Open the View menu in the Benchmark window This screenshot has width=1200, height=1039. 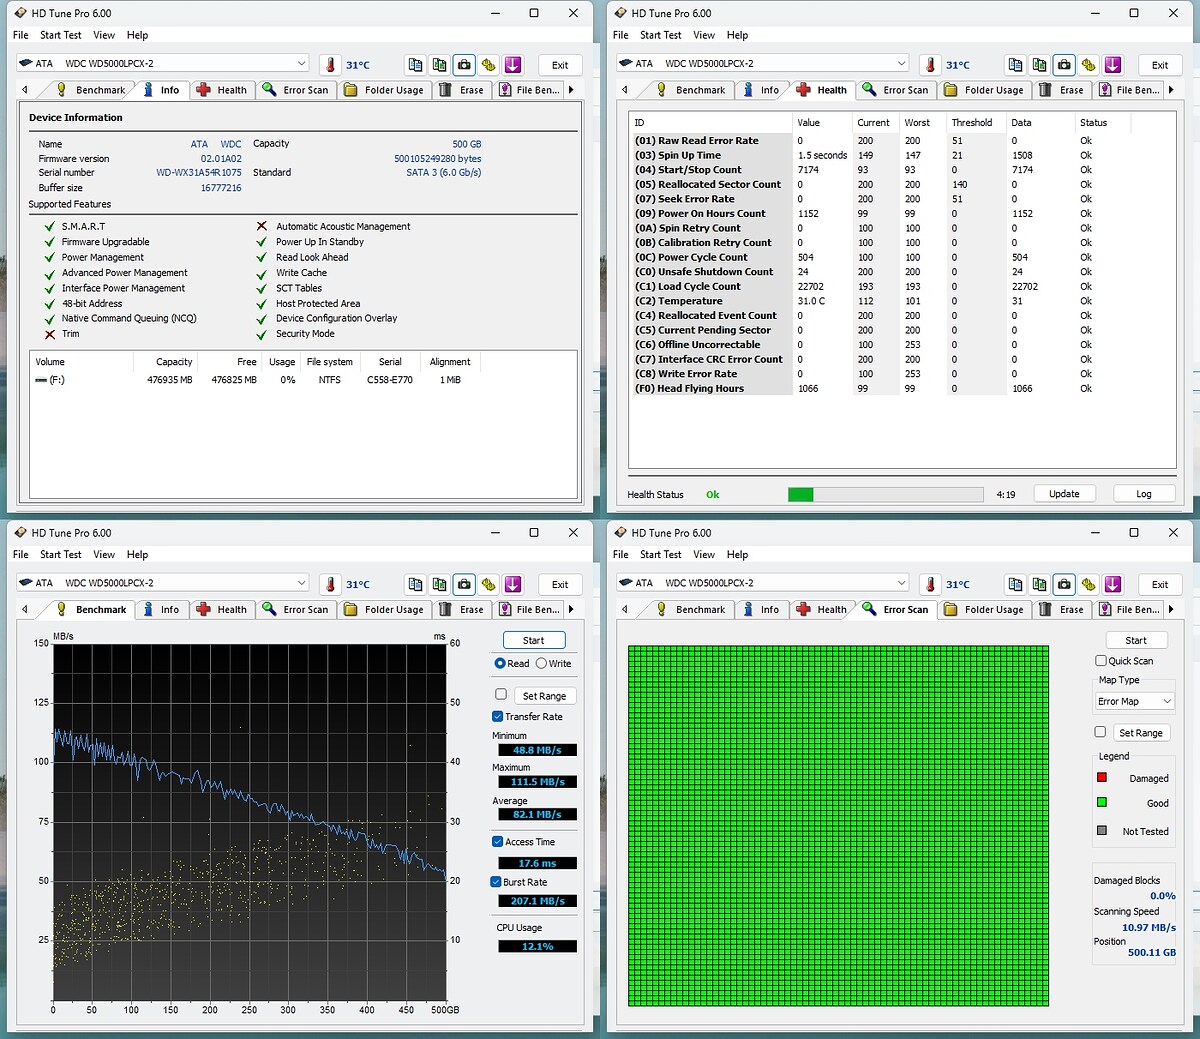pos(104,554)
